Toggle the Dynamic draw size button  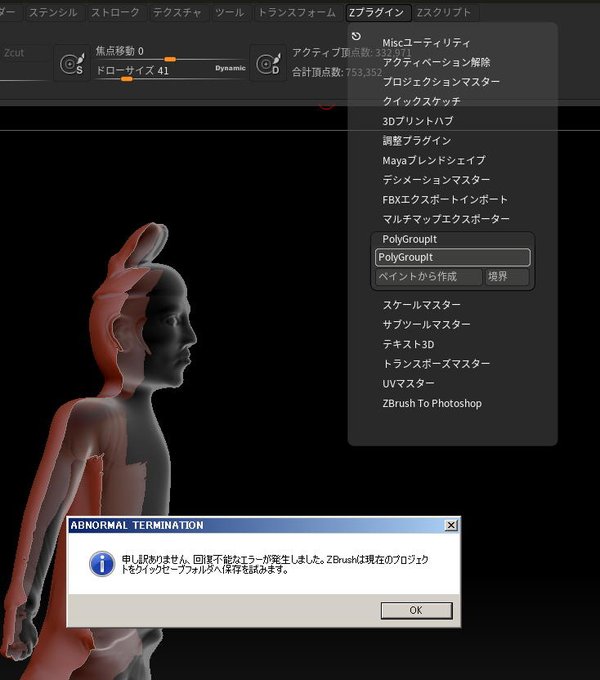click(x=230, y=68)
